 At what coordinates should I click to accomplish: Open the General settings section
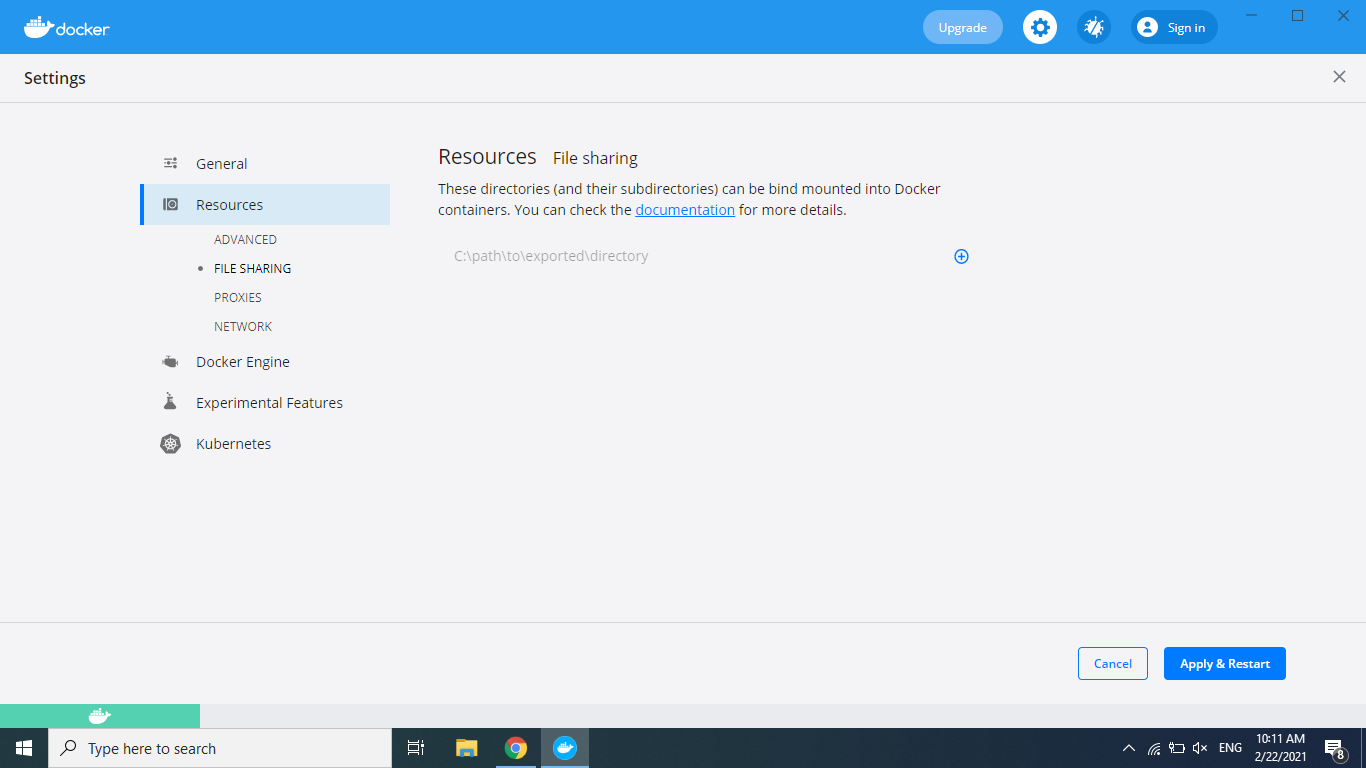coord(265,163)
